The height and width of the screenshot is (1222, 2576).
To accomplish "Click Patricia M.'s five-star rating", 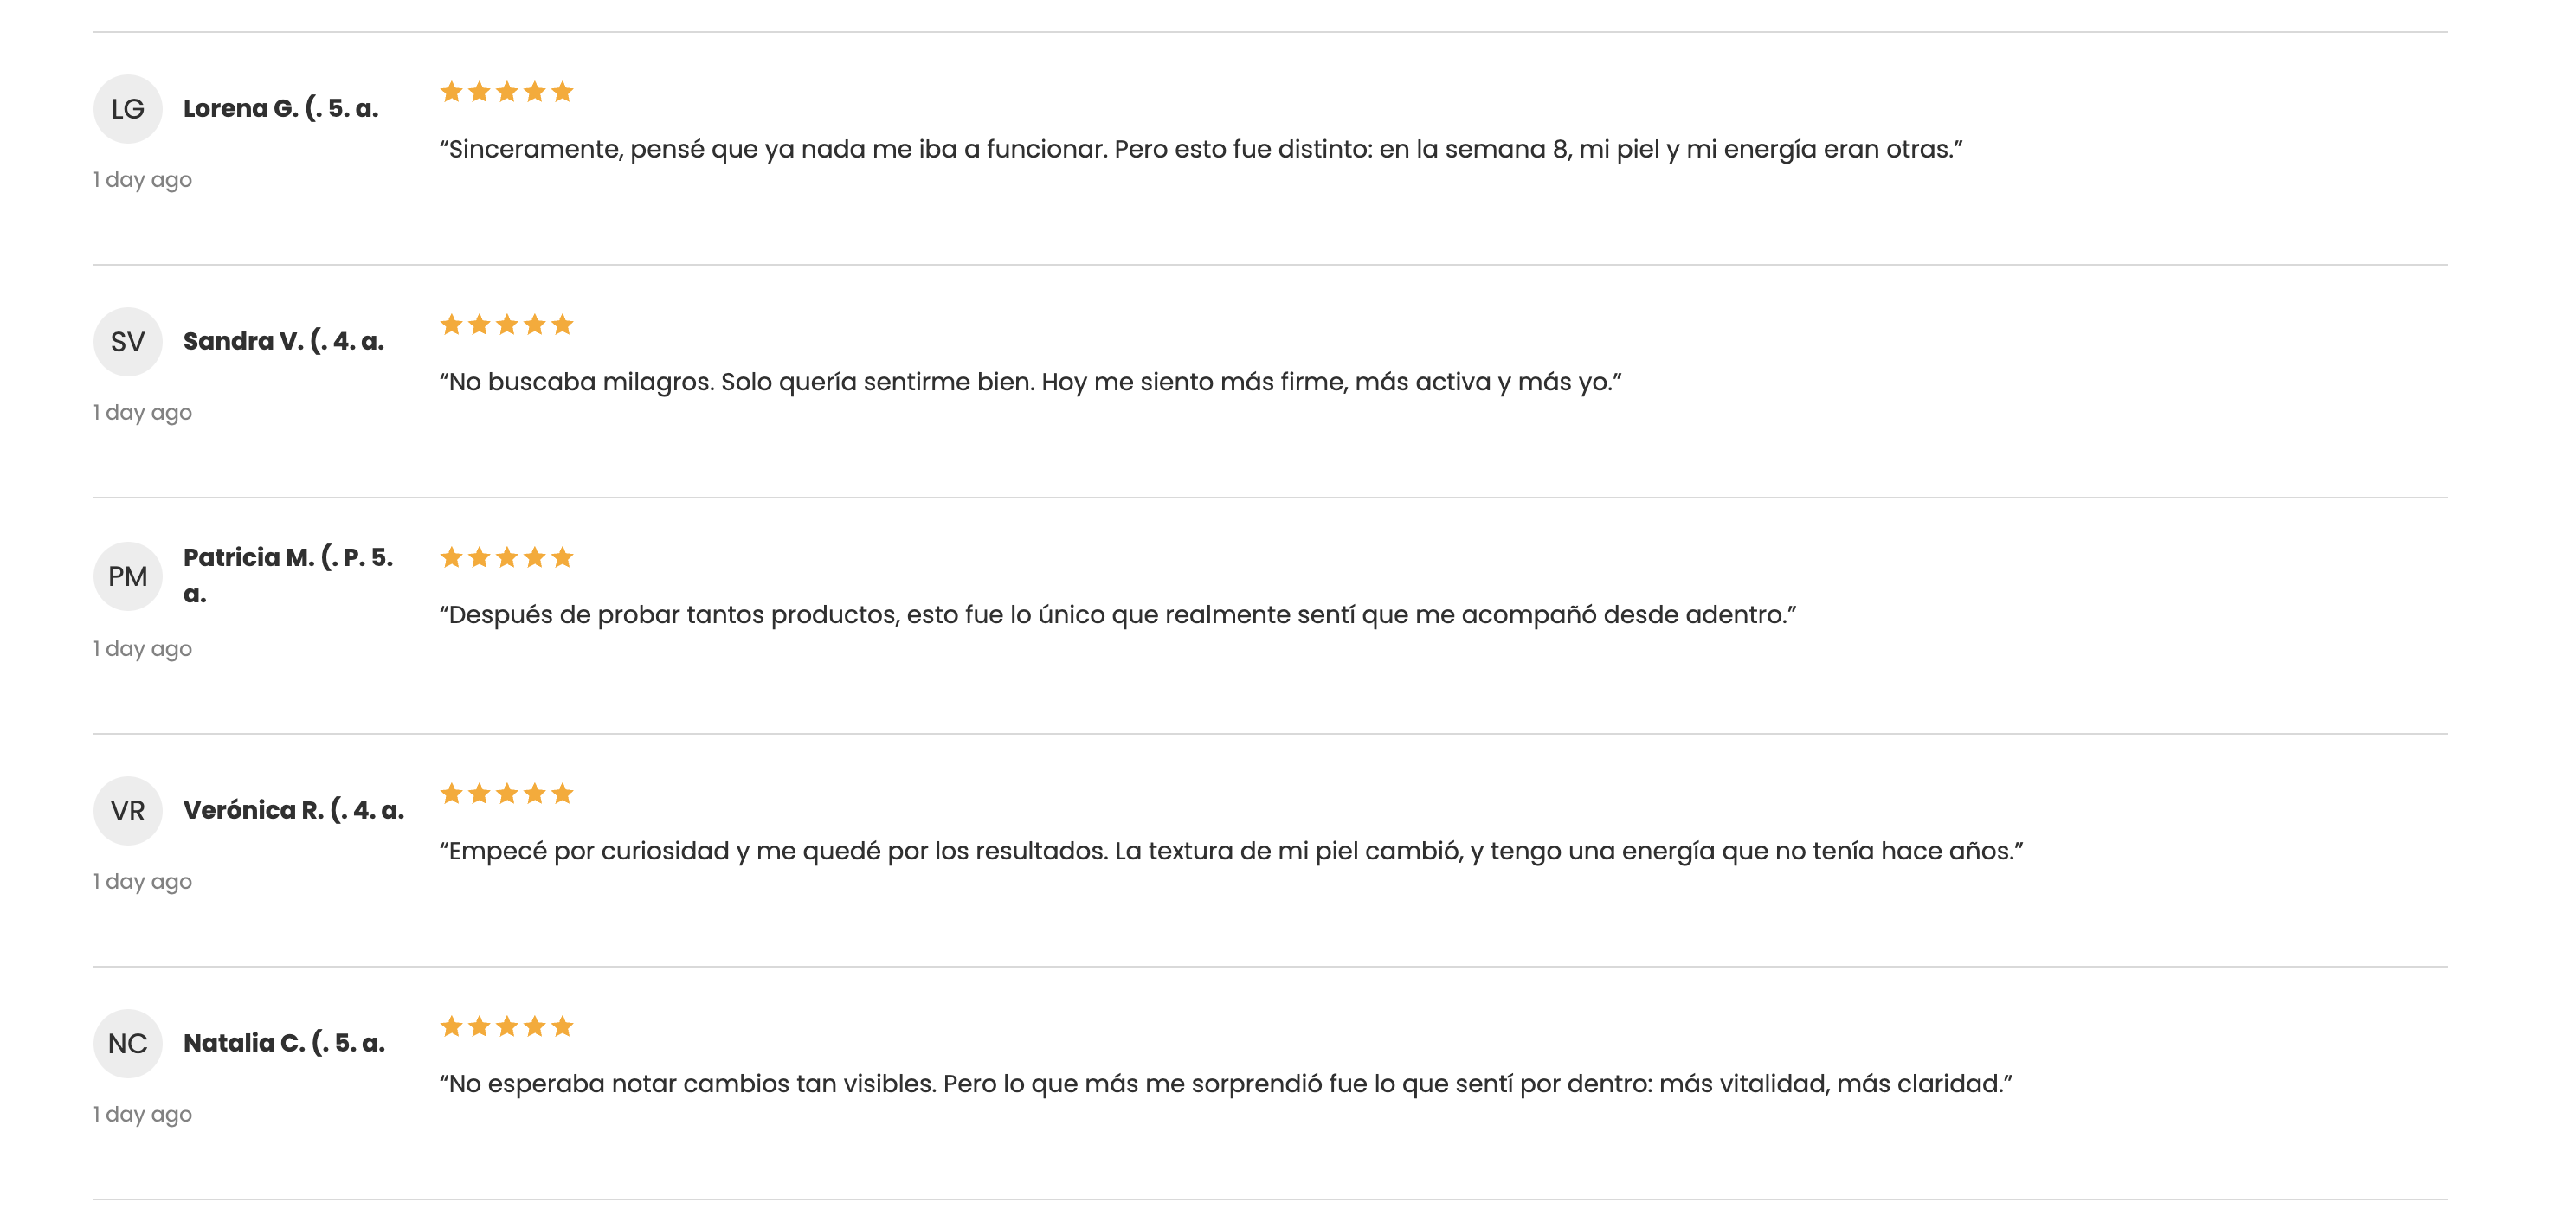I will pos(507,558).
